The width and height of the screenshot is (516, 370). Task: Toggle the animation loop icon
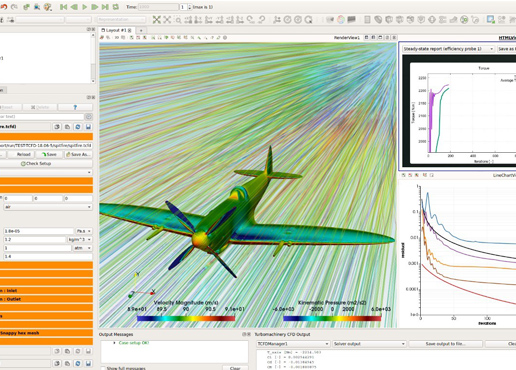click(116, 7)
